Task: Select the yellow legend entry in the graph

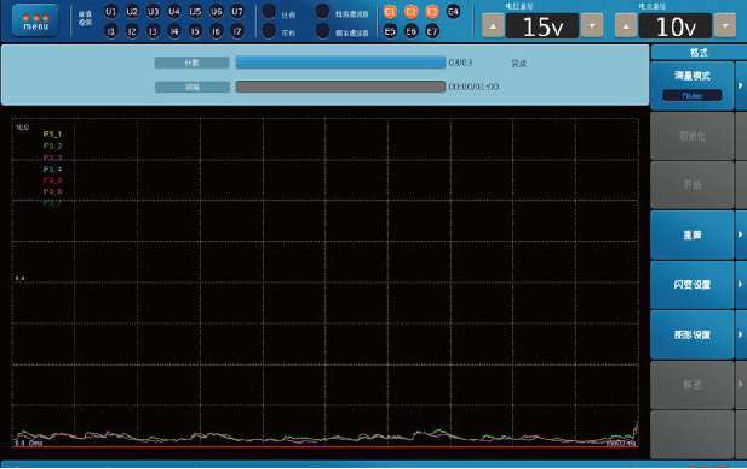Action: (x=53, y=134)
